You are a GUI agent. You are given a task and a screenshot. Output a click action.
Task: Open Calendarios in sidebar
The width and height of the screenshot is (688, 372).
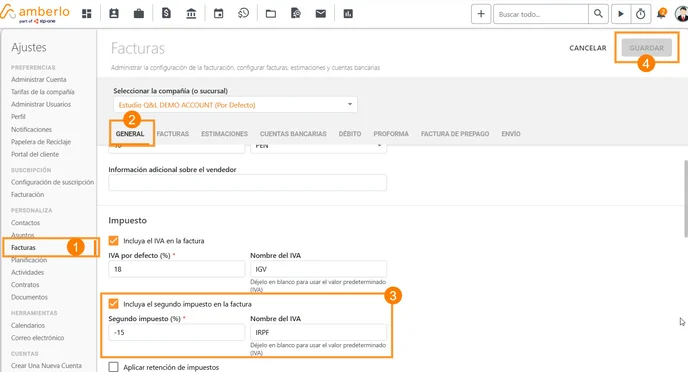[28, 326]
